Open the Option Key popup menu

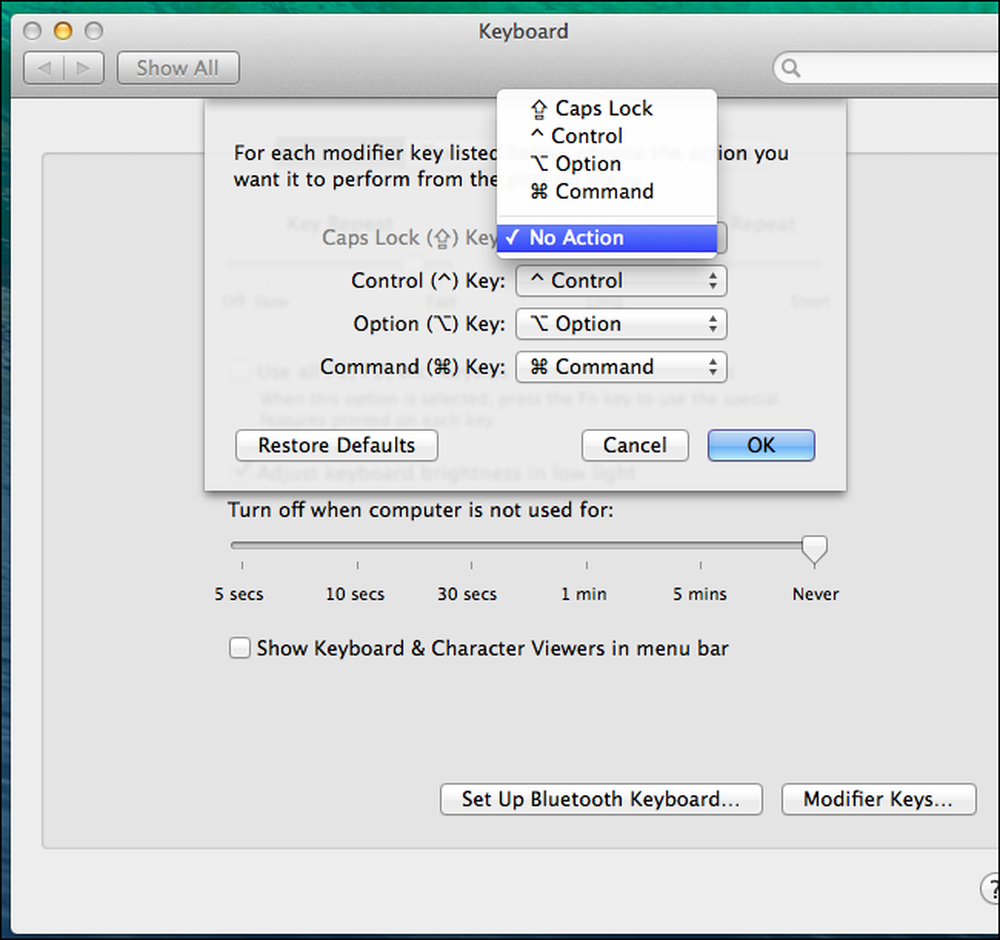(621, 324)
